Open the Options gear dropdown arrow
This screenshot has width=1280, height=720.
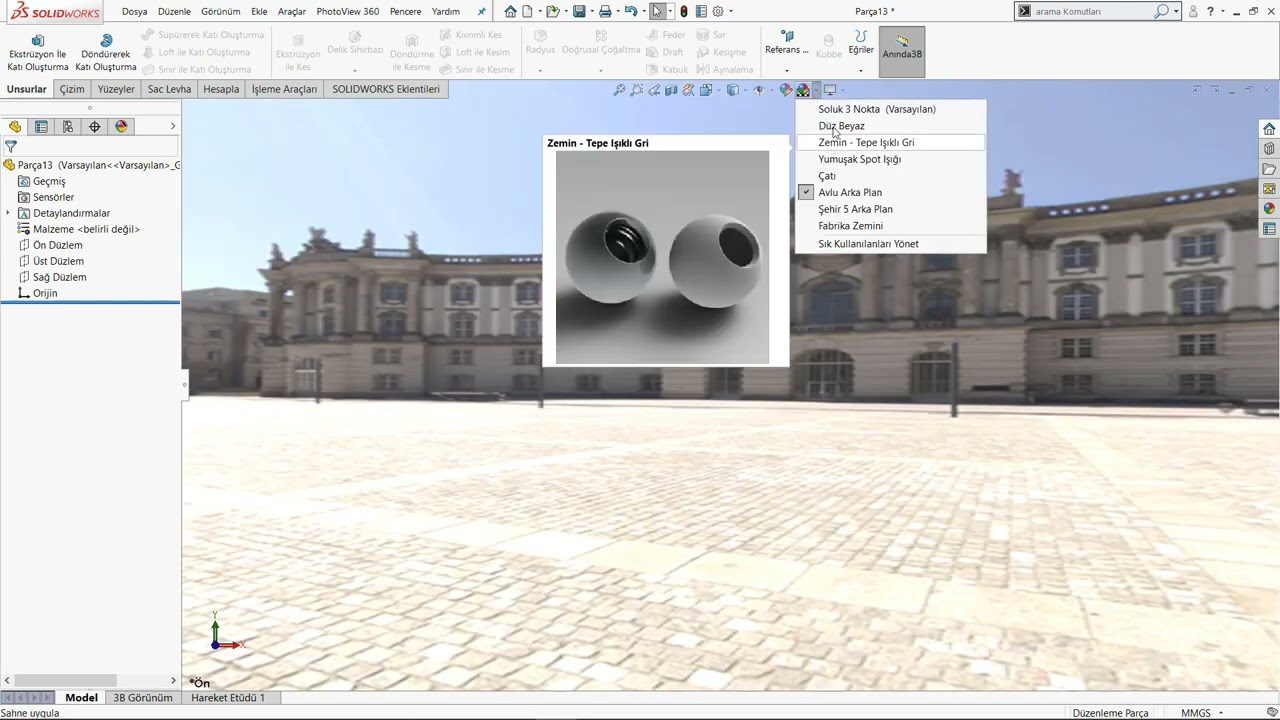[730, 12]
